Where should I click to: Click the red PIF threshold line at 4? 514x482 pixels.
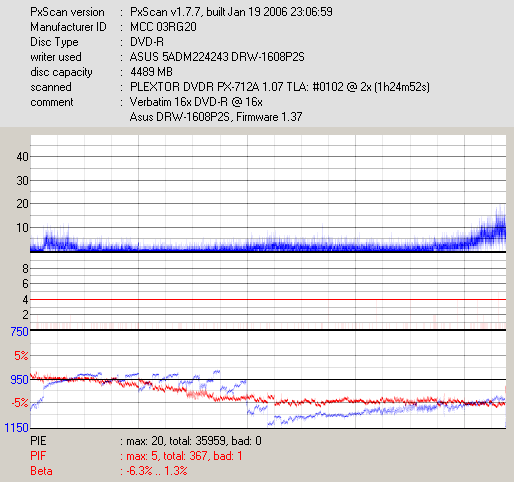click(x=268, y=300)
